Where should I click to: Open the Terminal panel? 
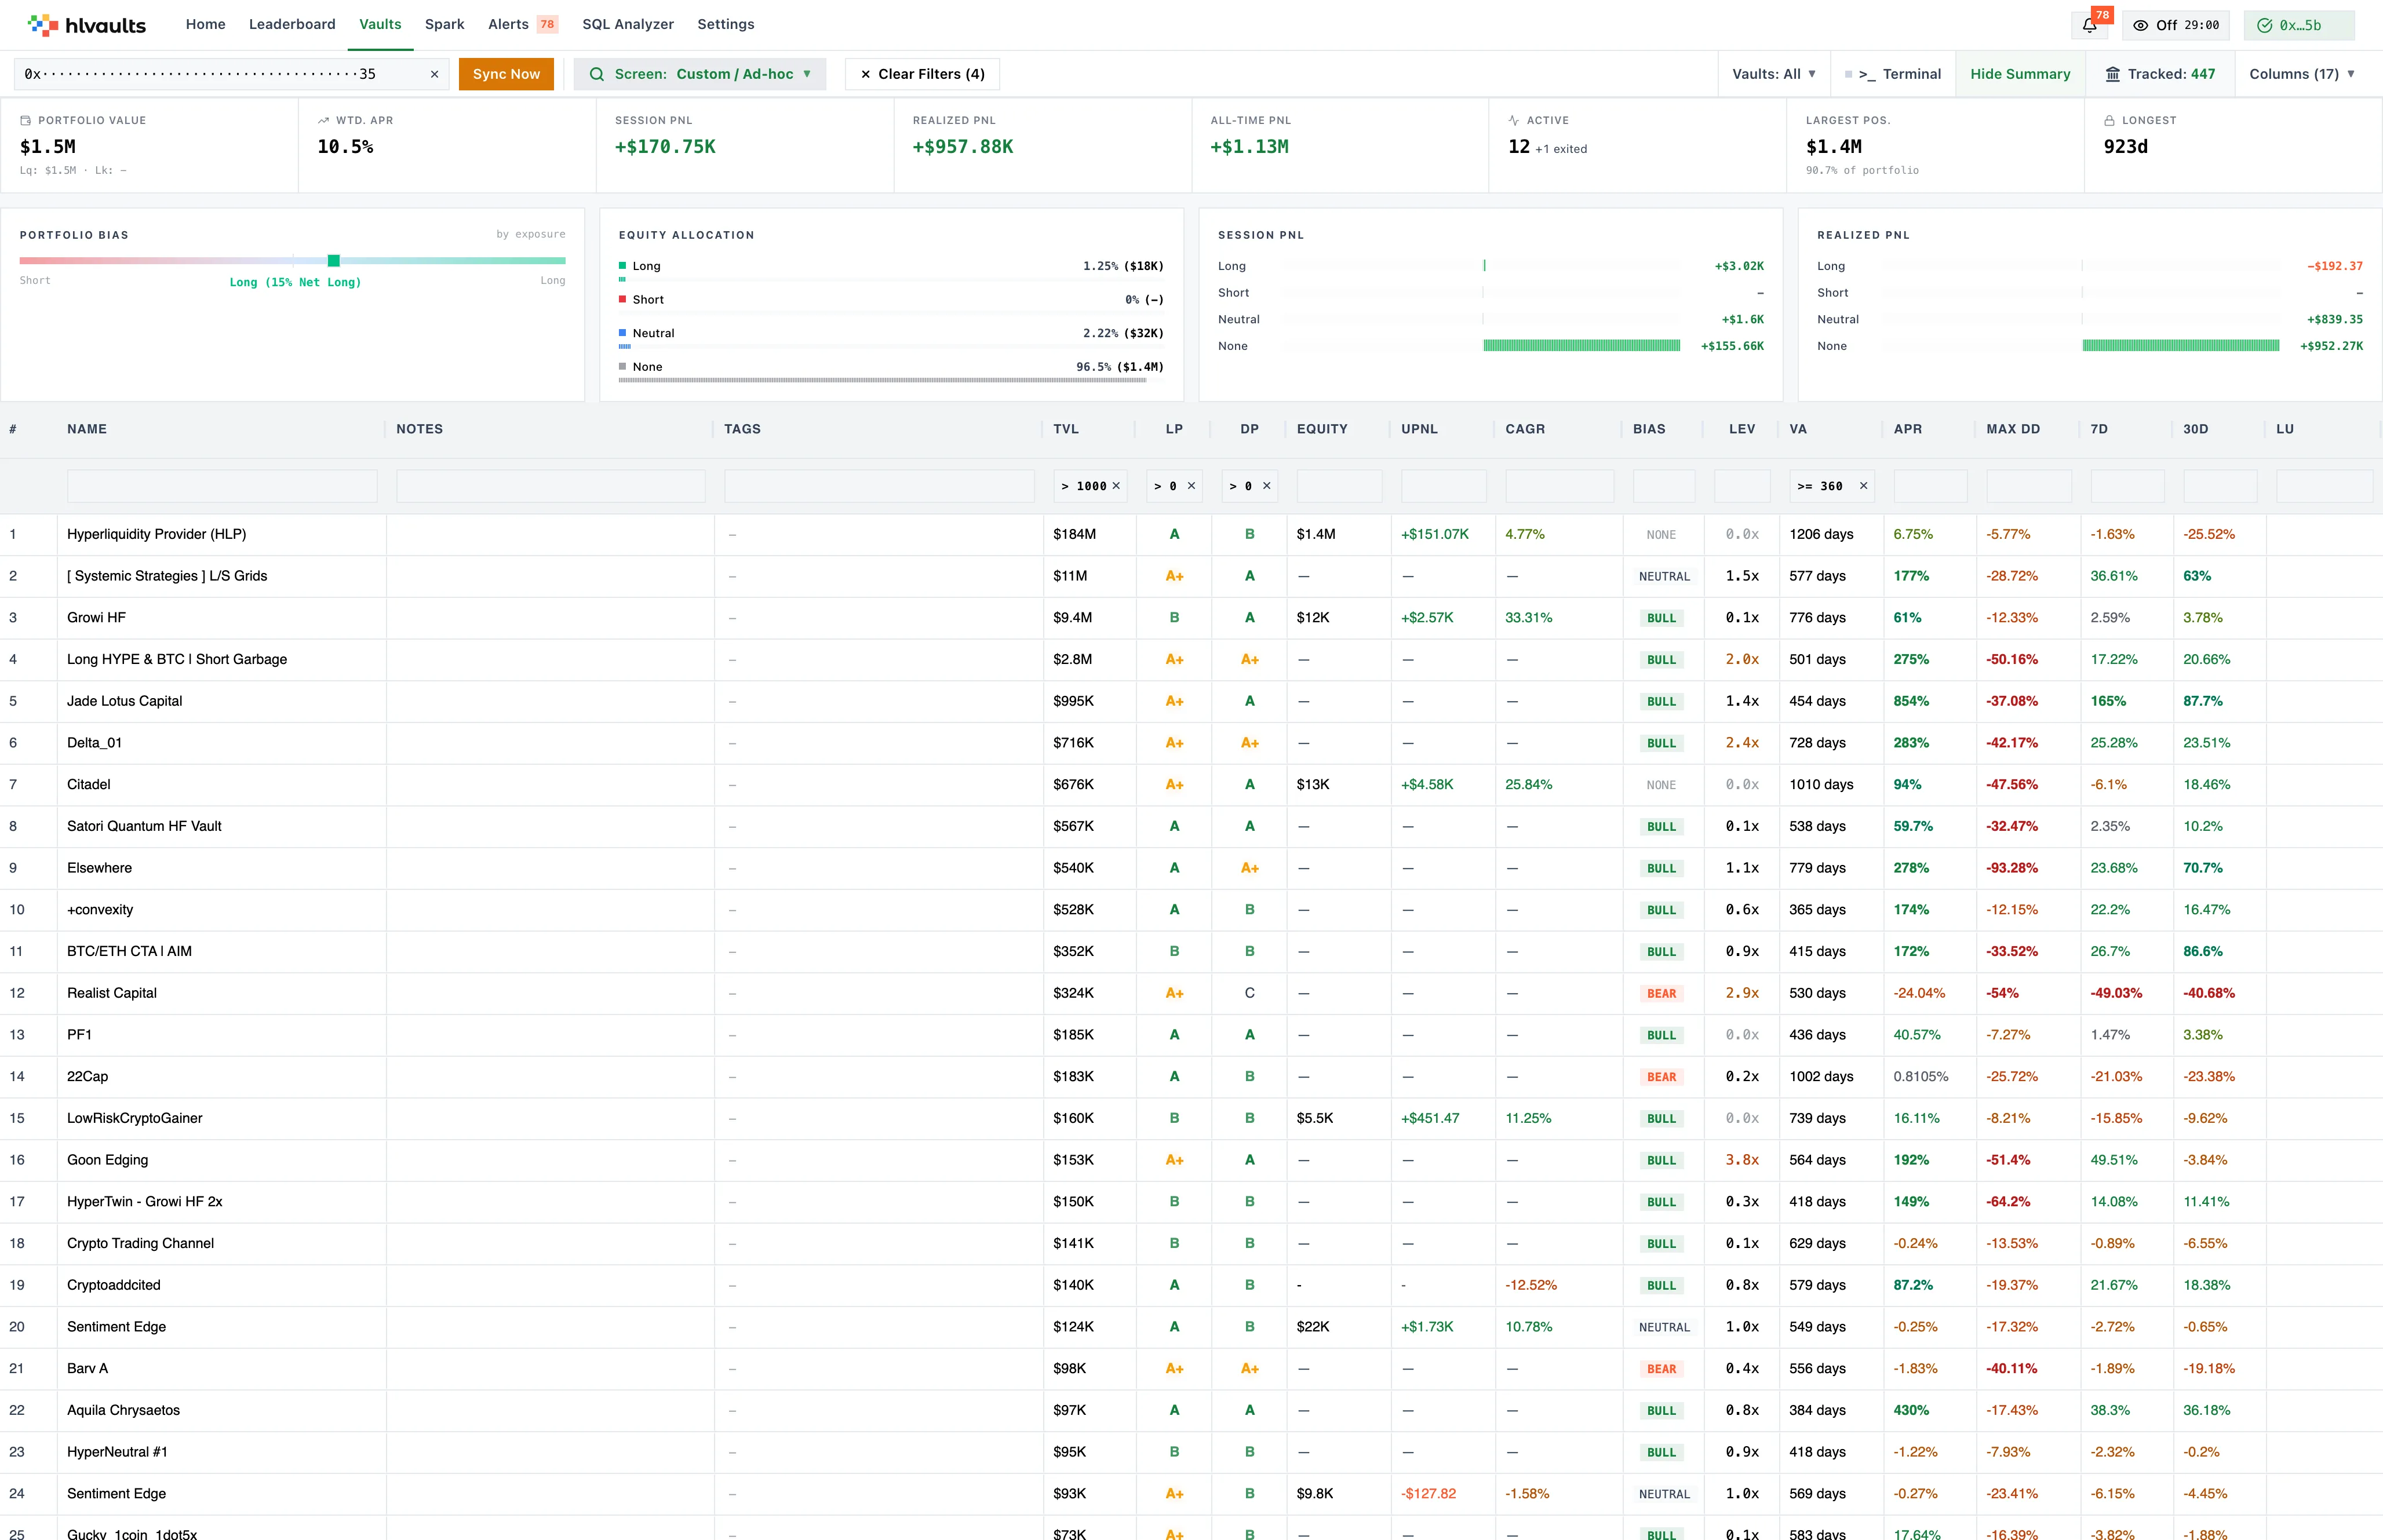pos(1893,74)
